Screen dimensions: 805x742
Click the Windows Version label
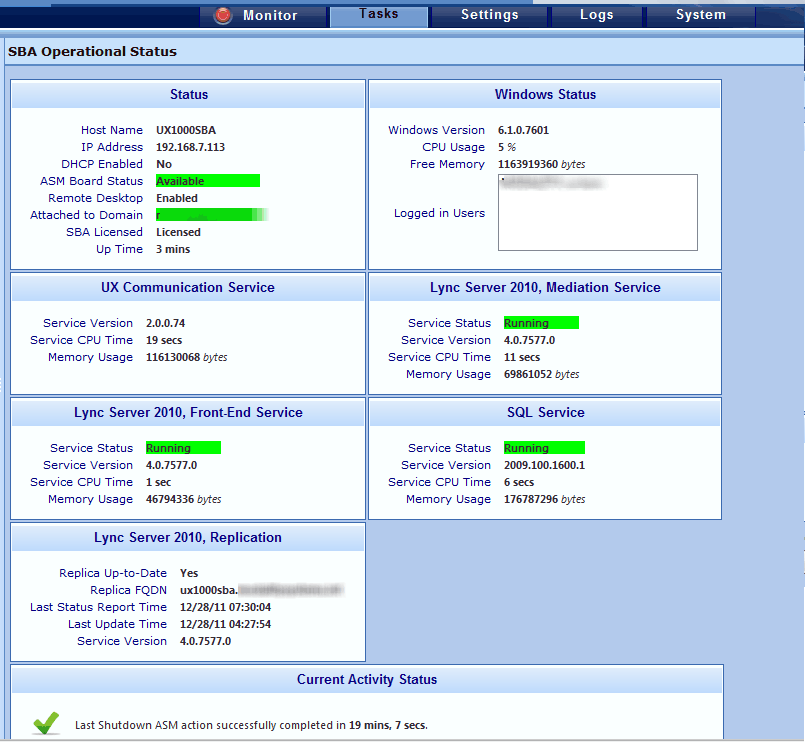pos(436,130)
